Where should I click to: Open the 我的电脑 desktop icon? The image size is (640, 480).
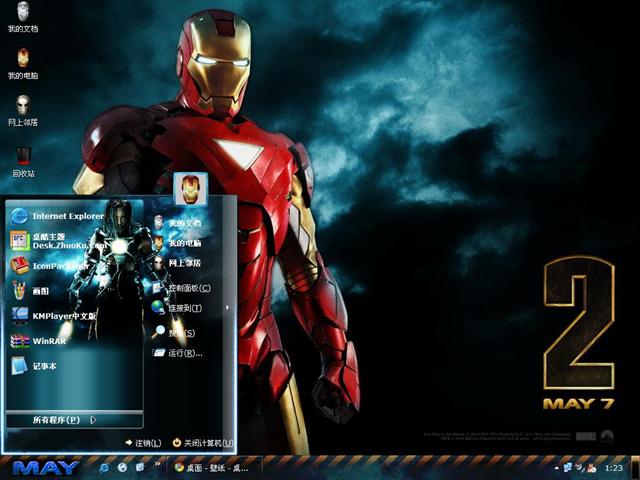click(23, 64)
